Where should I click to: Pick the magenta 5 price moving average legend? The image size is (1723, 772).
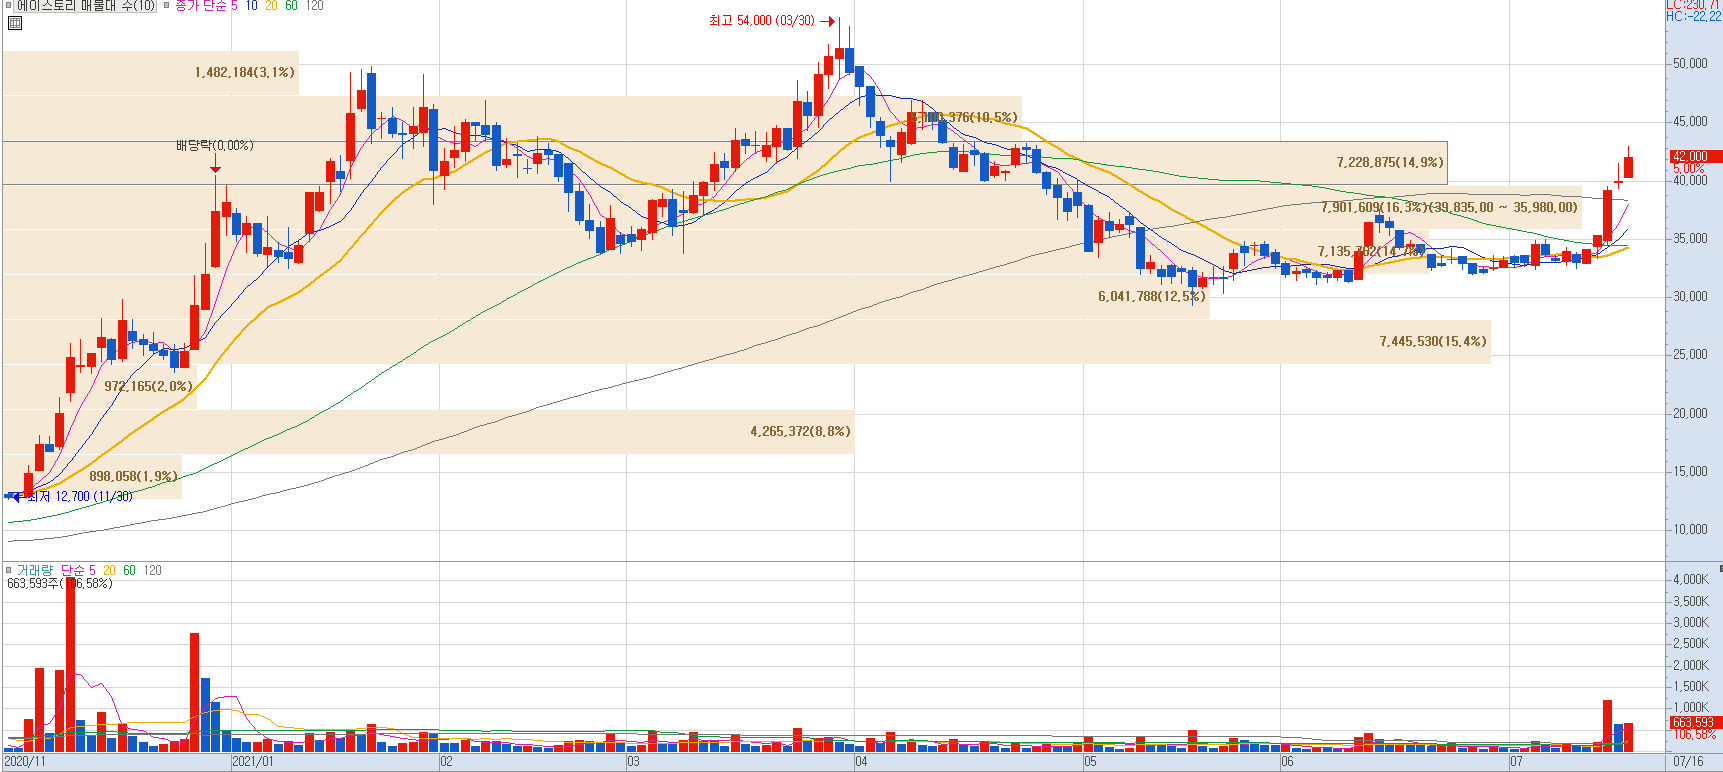(234, 6)
